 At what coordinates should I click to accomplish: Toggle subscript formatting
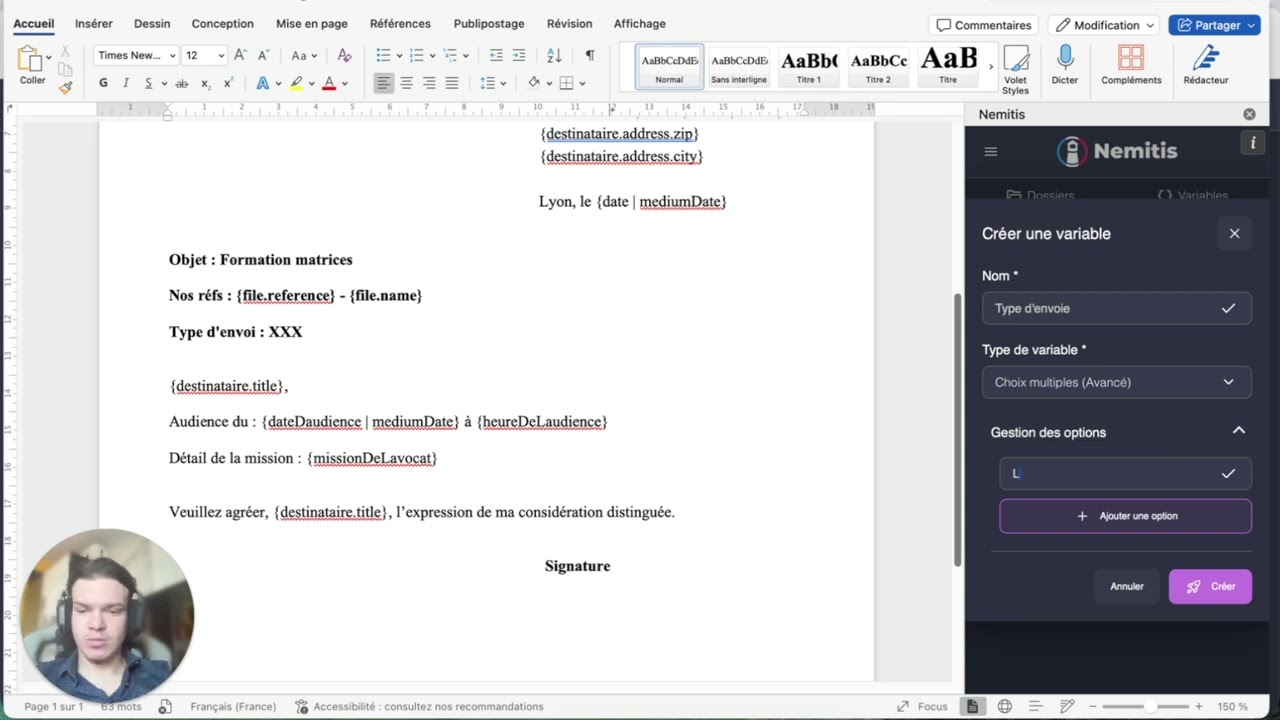point(205,83)
